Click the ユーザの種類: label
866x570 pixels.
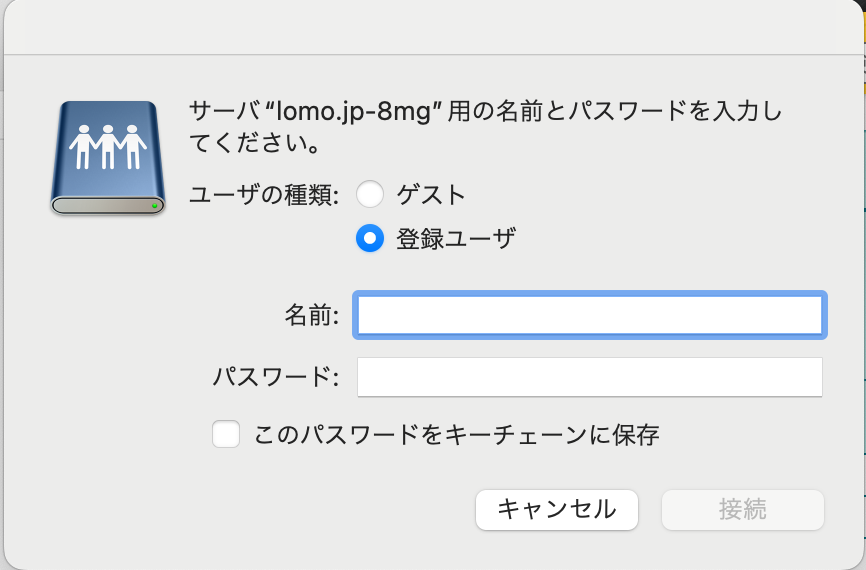[264, 193]
